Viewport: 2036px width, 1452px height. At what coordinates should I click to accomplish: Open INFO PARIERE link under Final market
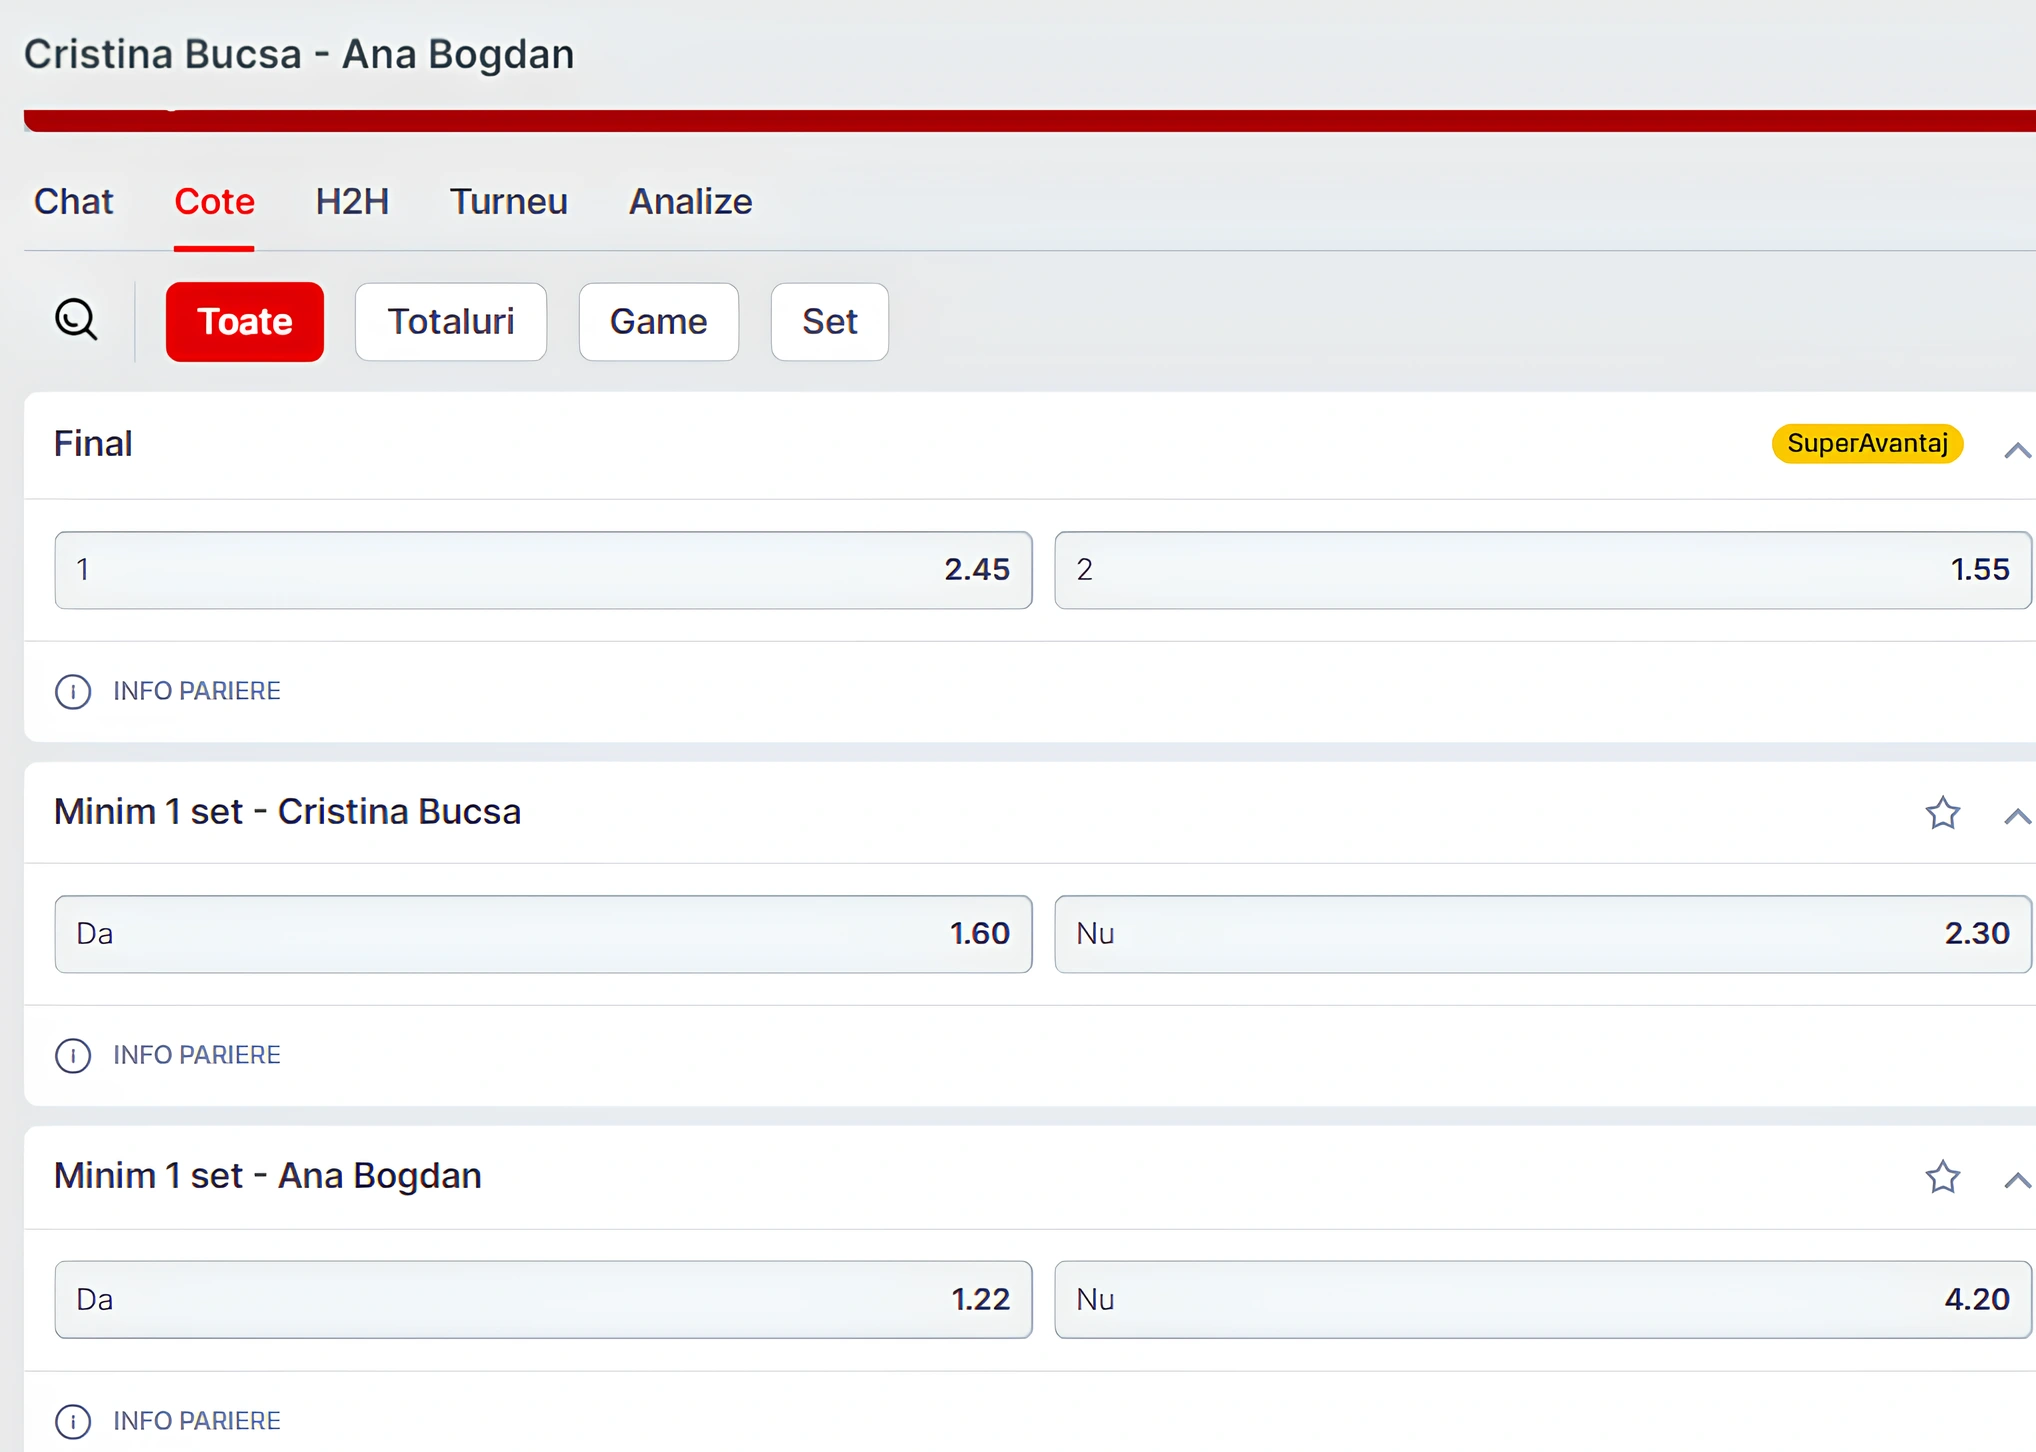[x=197, y=691]
